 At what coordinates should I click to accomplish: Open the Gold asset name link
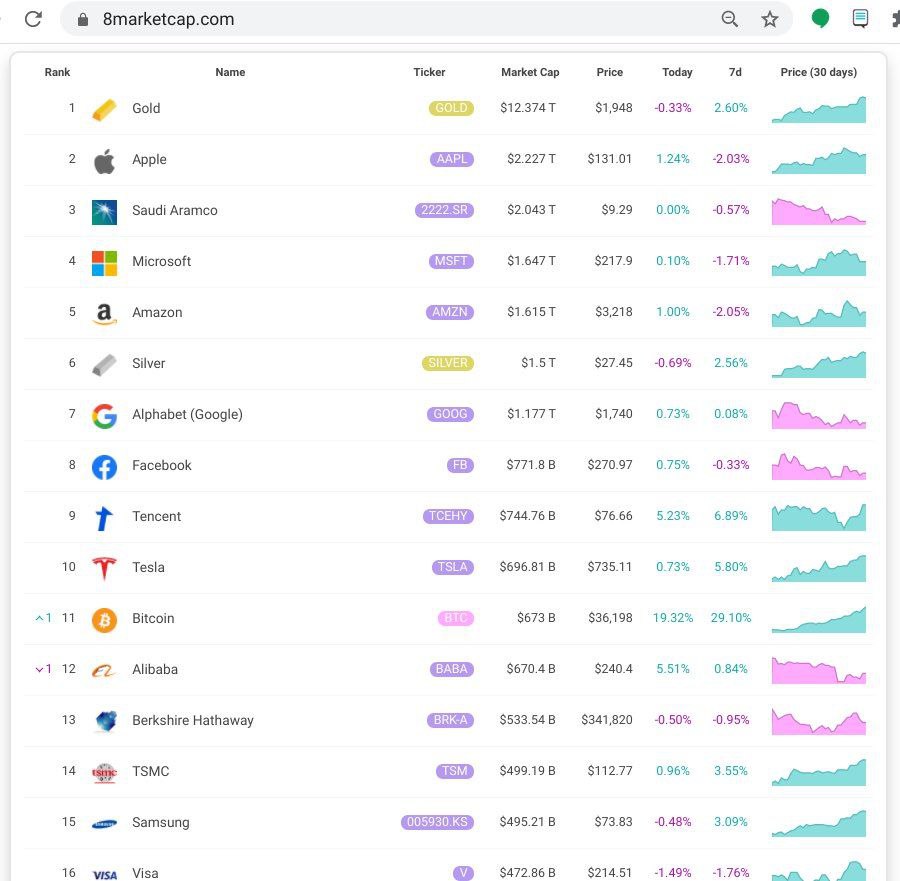click(x=146, y=108)
